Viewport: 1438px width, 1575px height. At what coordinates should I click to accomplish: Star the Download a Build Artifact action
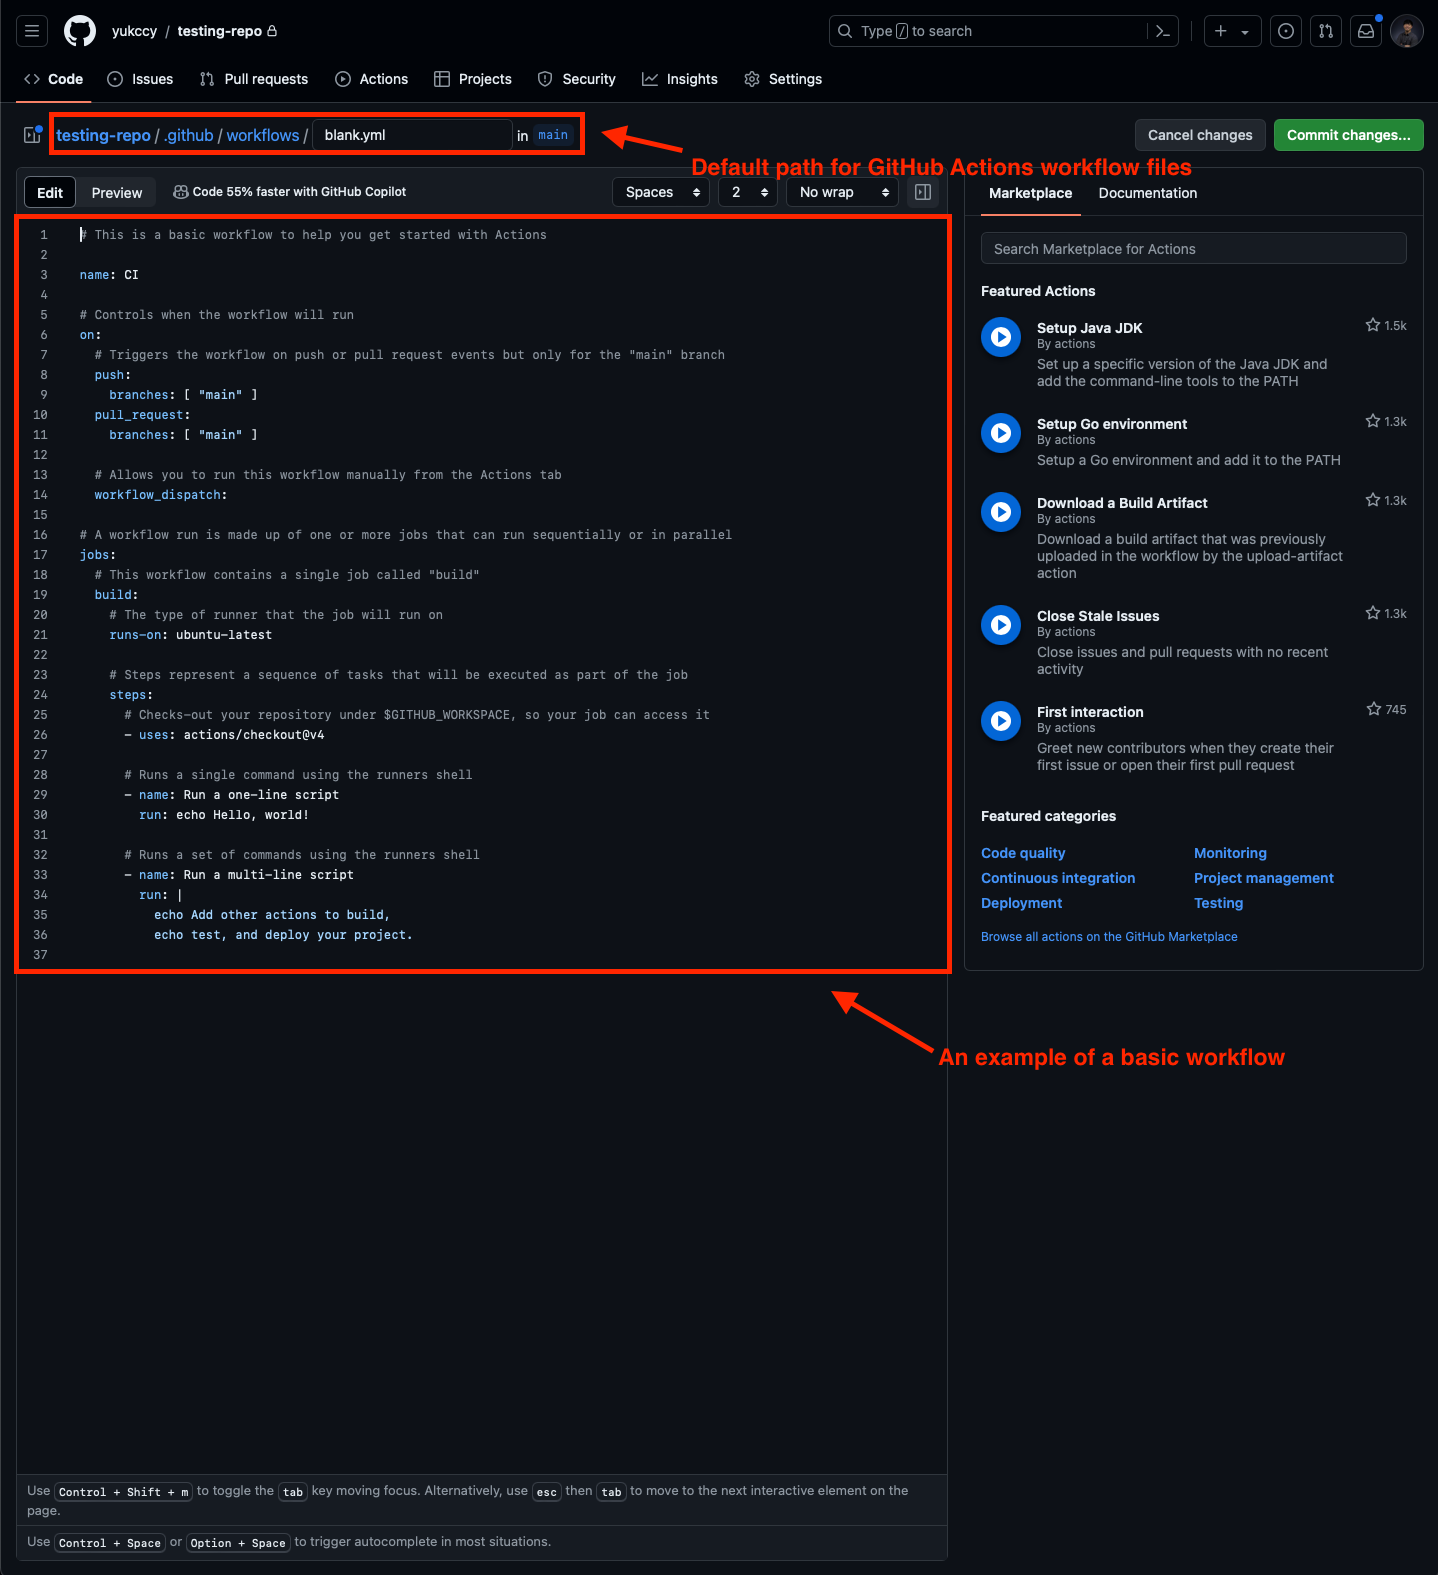[1373, 500]
